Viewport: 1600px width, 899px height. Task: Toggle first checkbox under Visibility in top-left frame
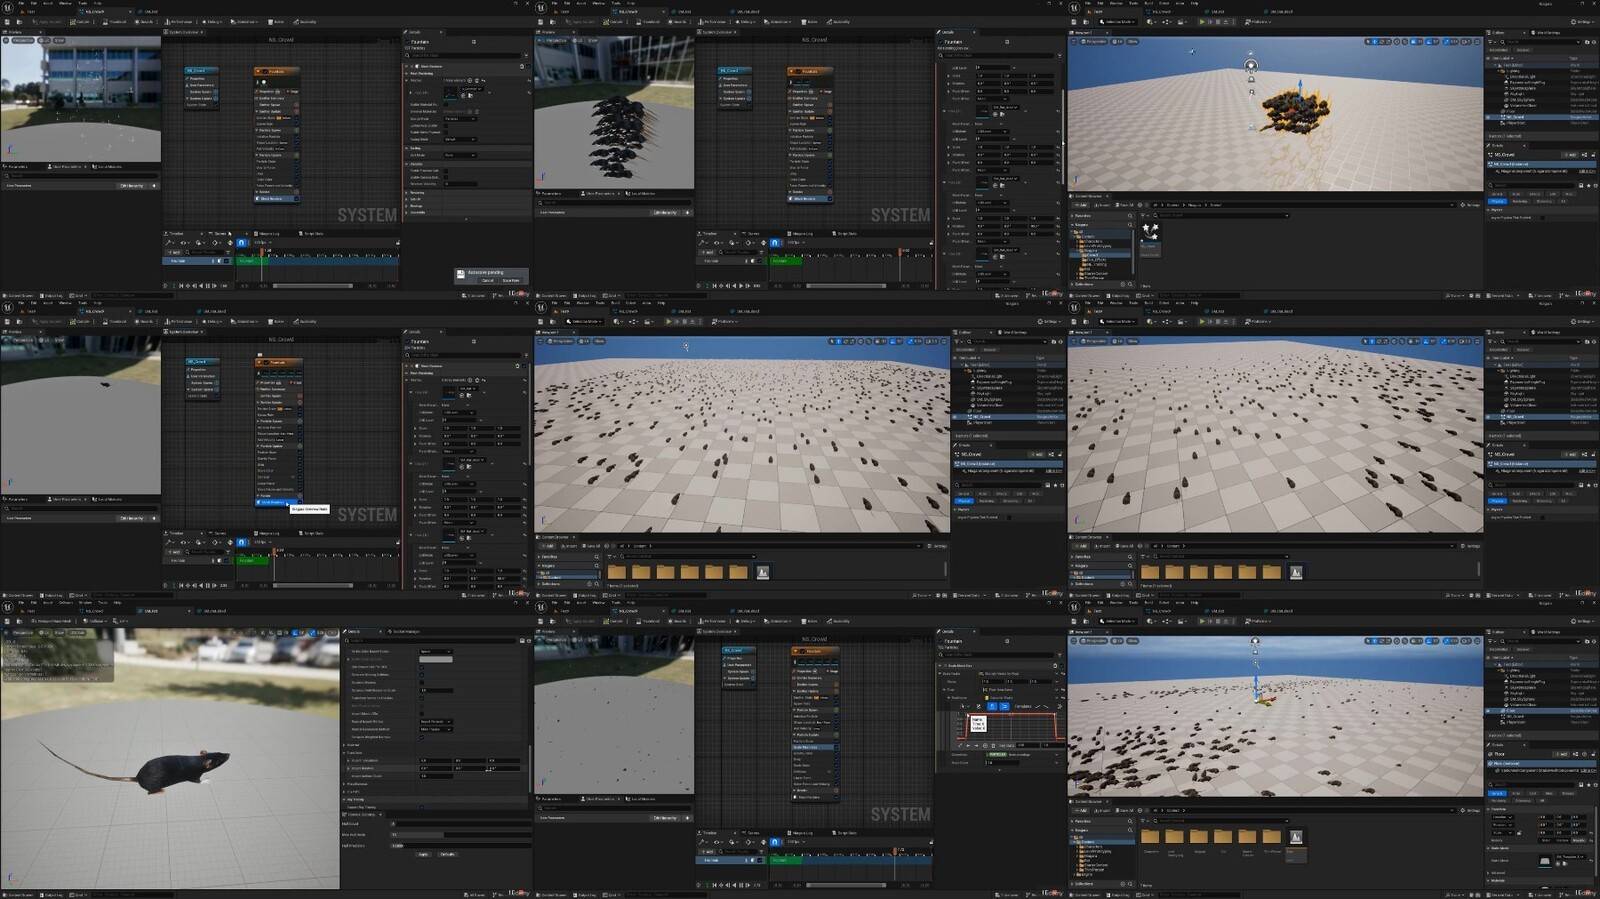(x=445, y=170)
